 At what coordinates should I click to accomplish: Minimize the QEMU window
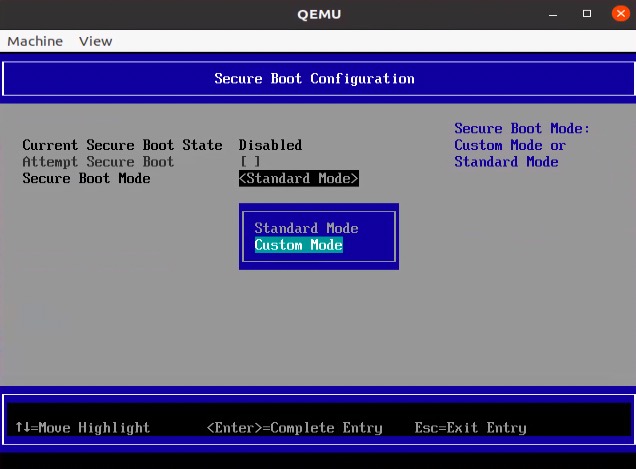(x=553, y=14)
